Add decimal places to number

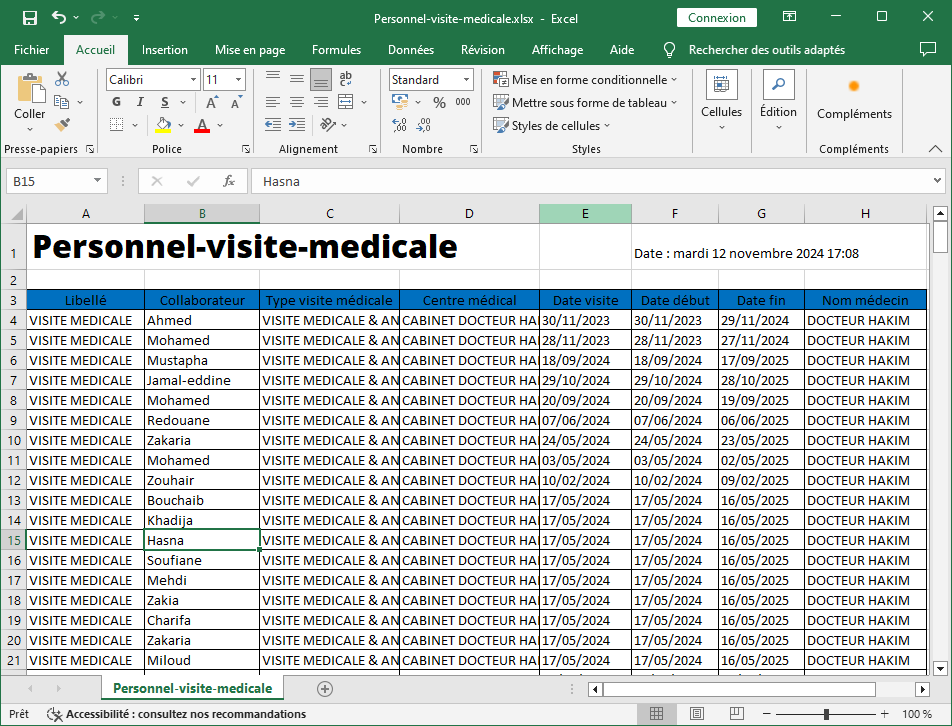coord(400,125)
